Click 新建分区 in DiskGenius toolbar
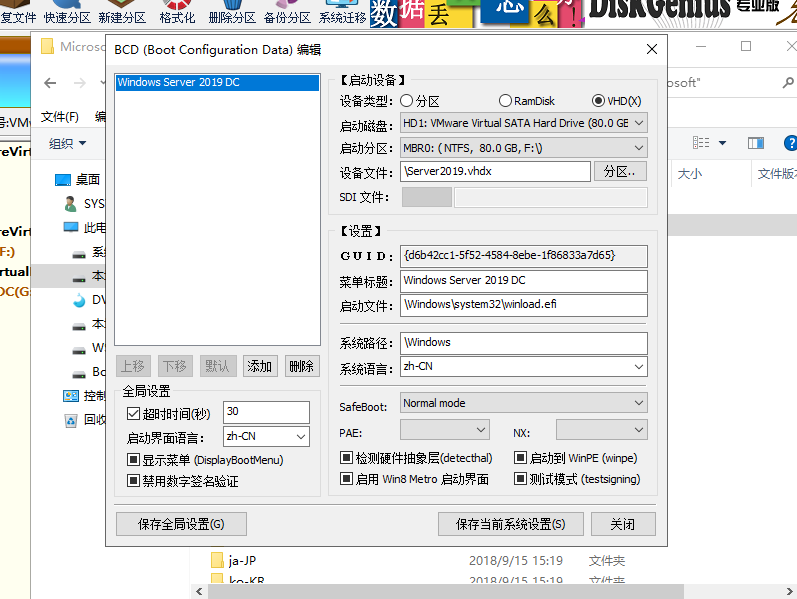Image resolution: width=797 pixels, height=599 pixels. [122, 12]
